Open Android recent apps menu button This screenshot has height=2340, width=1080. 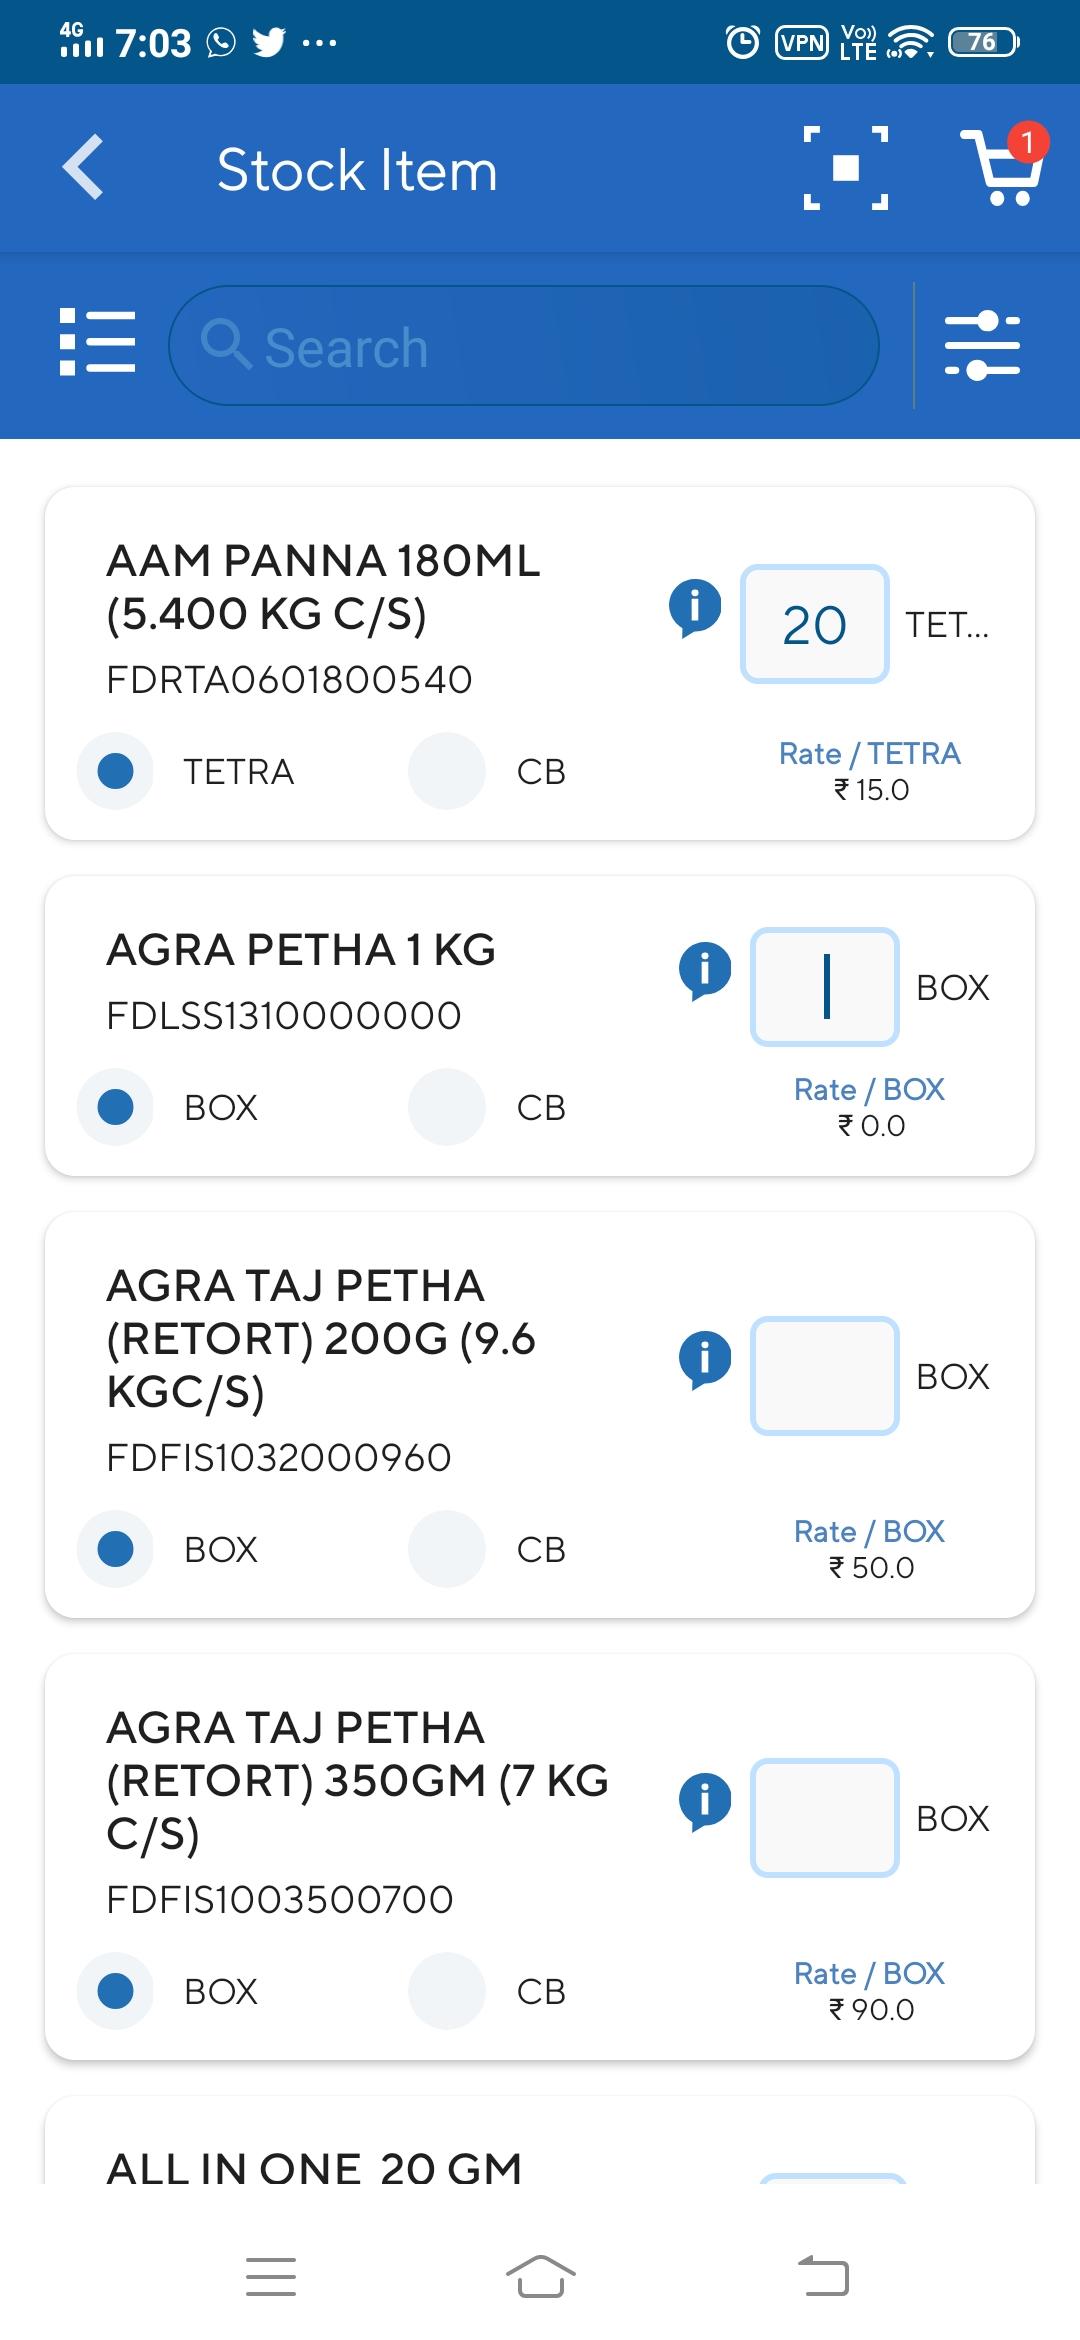click(271, 2277)
